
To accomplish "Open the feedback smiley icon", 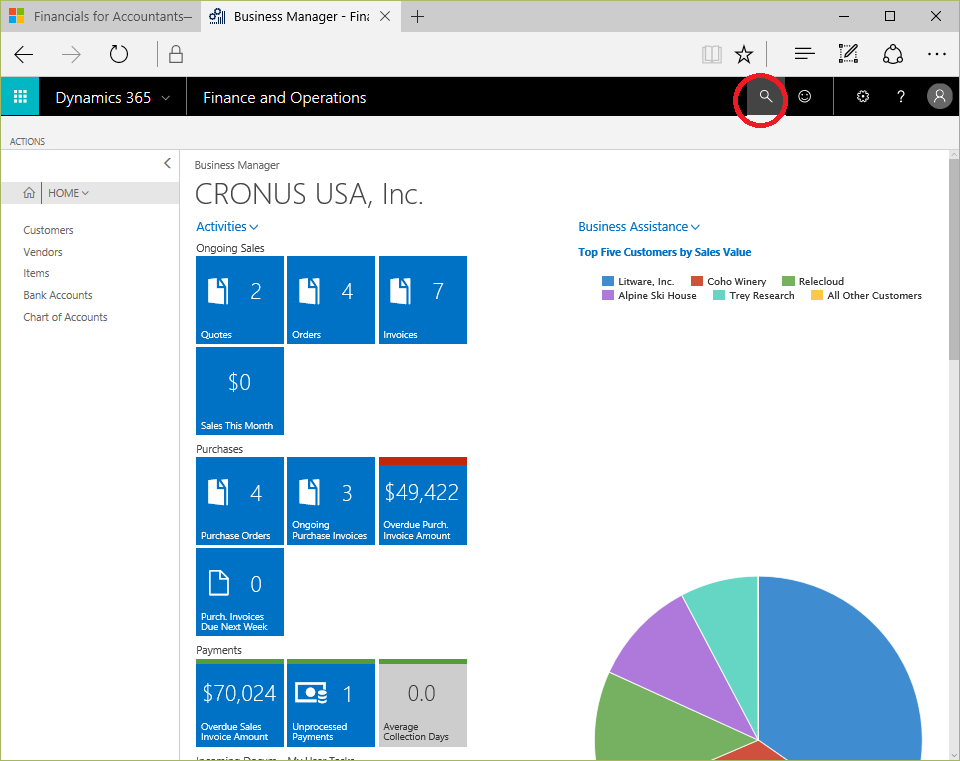I will point(804,96).
